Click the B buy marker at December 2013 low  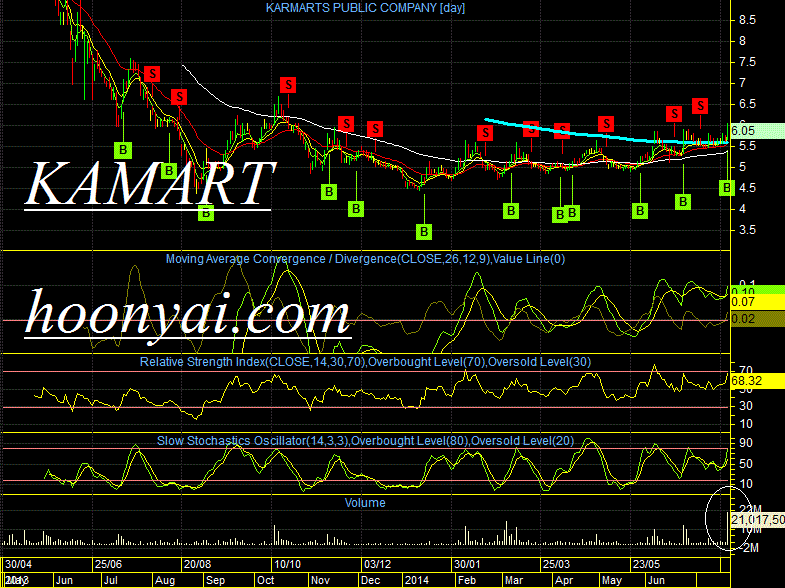[424, 232]
